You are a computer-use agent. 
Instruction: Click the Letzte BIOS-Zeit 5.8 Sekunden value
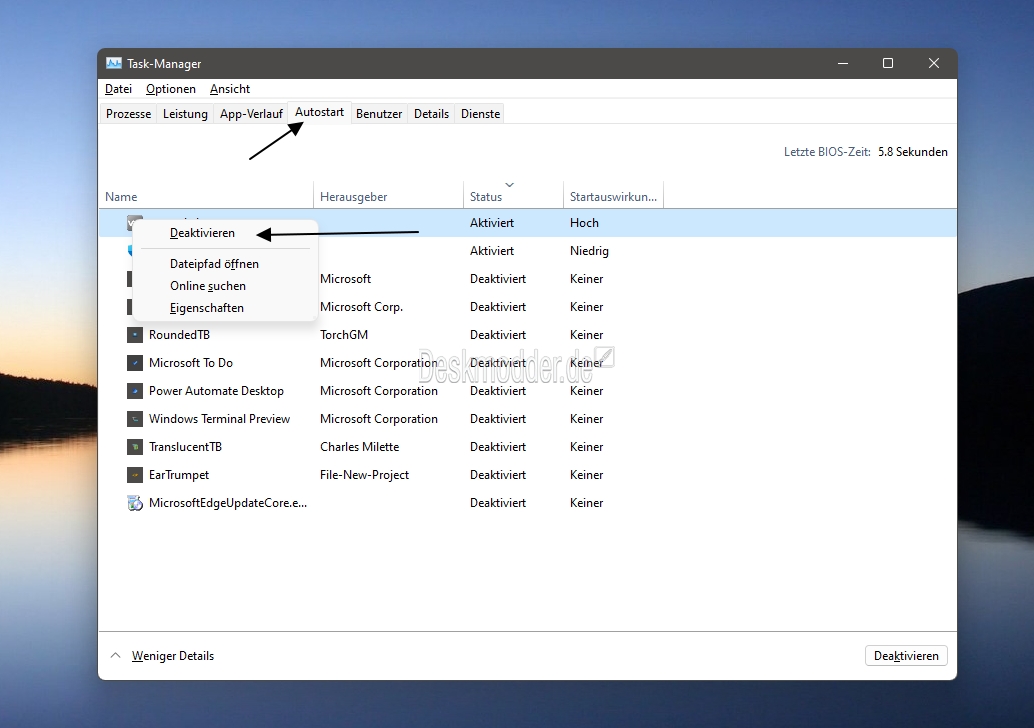913,152
